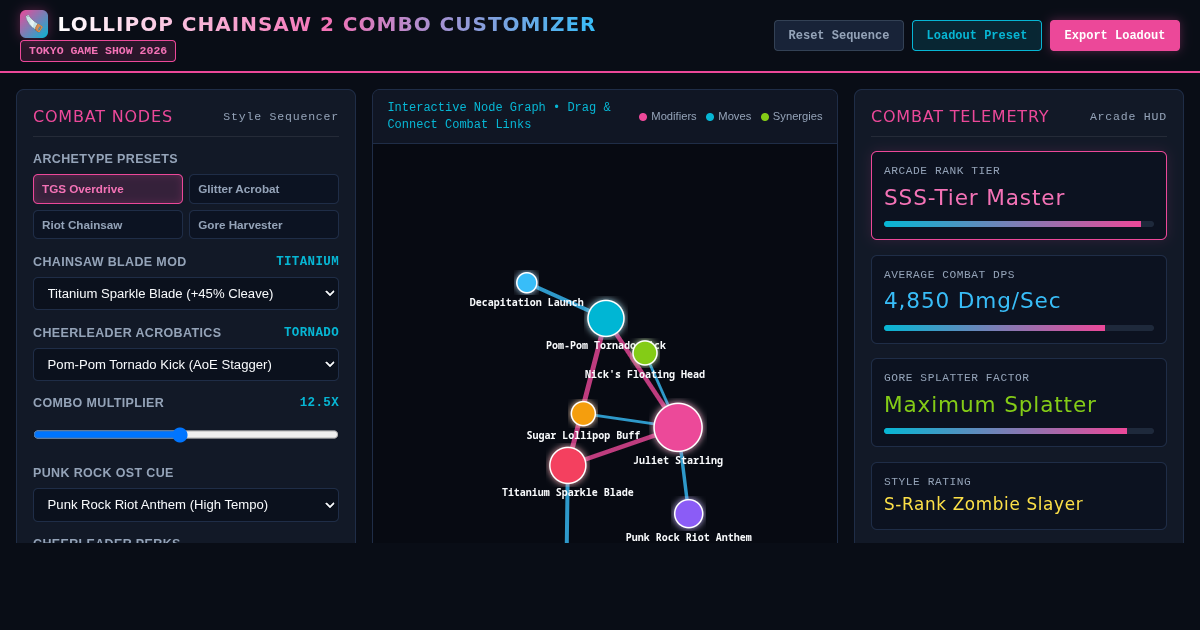The image size is (1200, 630).
Task: Select the TGS Overdrive archetype preset
Action: pos(108,189)
